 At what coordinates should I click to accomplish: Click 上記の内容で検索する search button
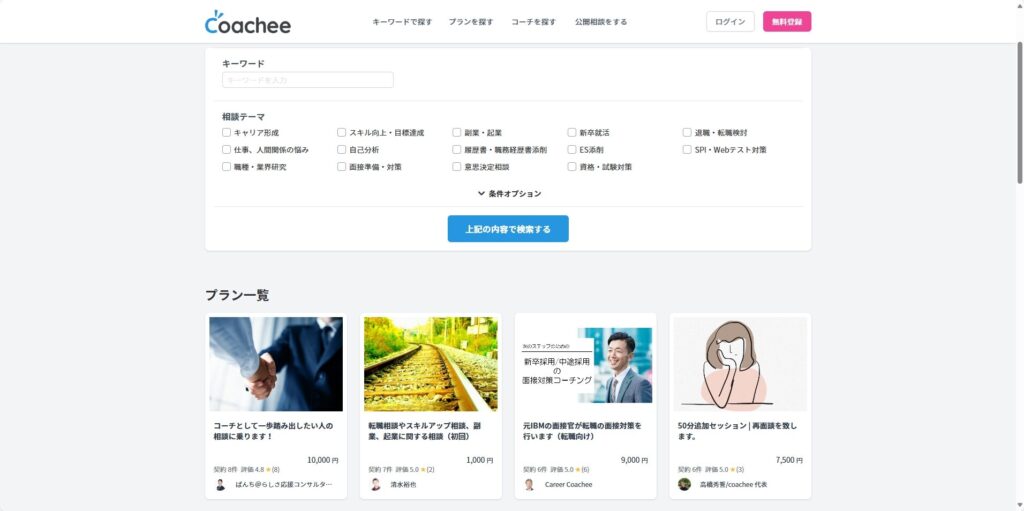[508, 229]
